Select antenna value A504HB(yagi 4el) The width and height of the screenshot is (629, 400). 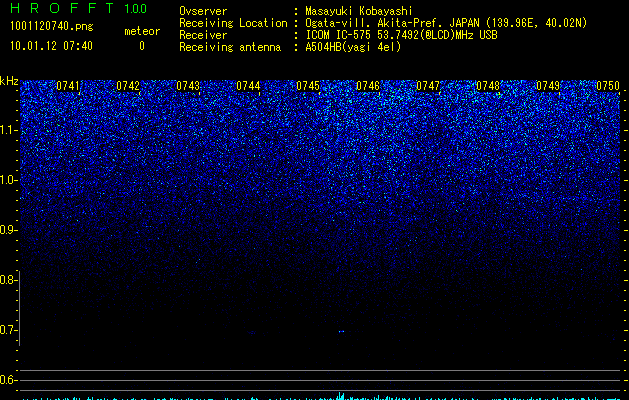pyautogui.click(x=353, y=47)
